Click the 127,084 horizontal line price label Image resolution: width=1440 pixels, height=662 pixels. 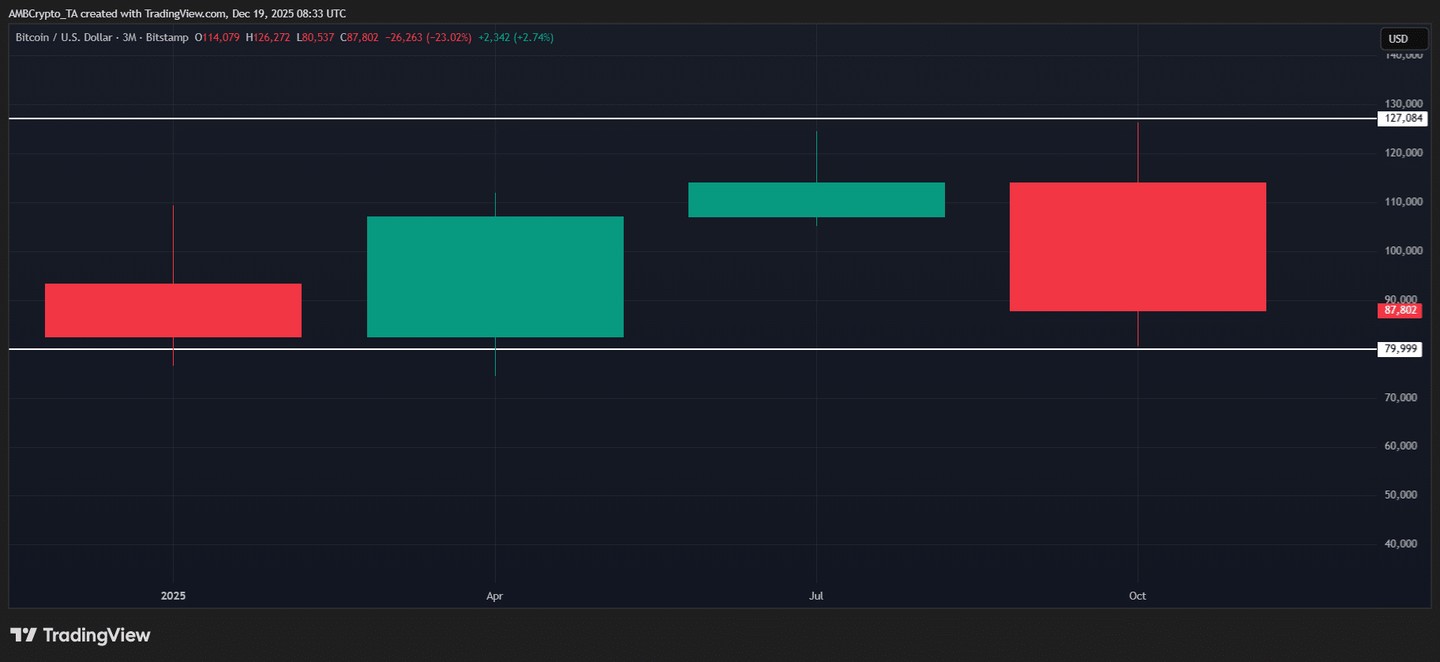[1400, 118]
